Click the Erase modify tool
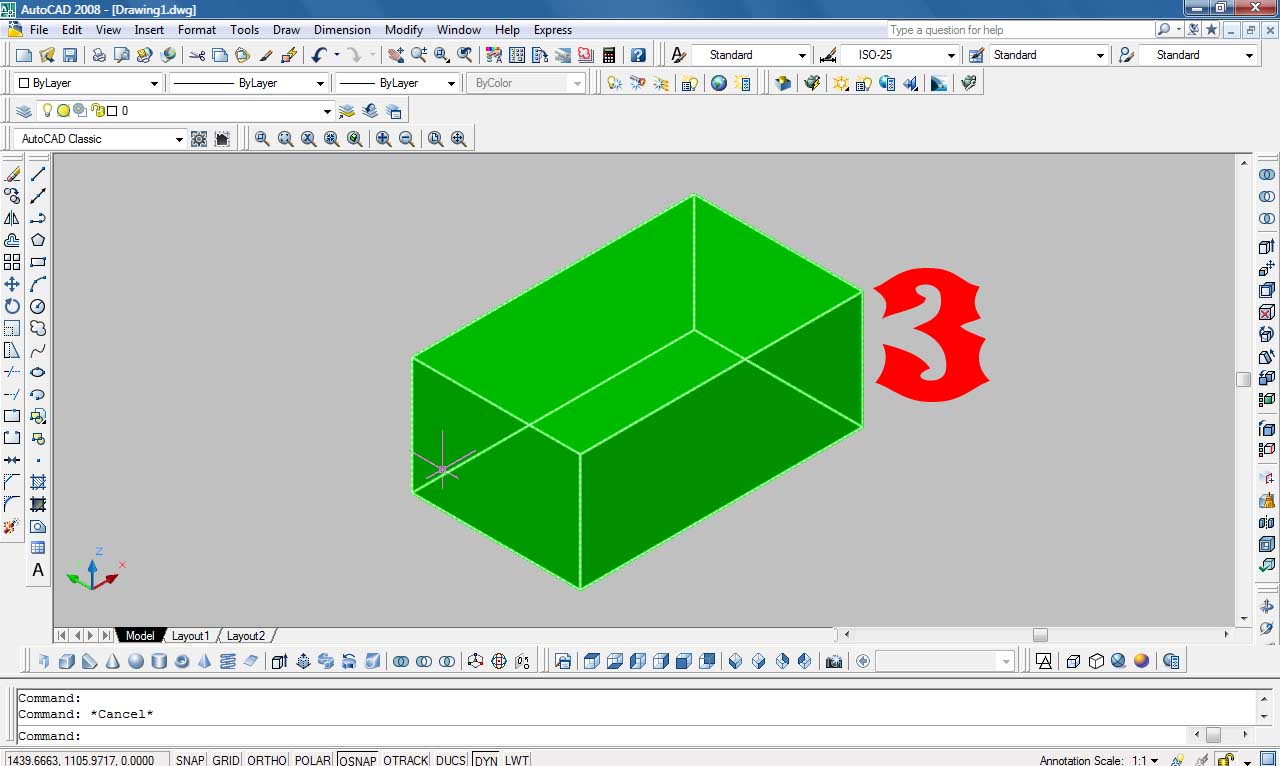This screenshot has width=1280, height=766. 12,174
